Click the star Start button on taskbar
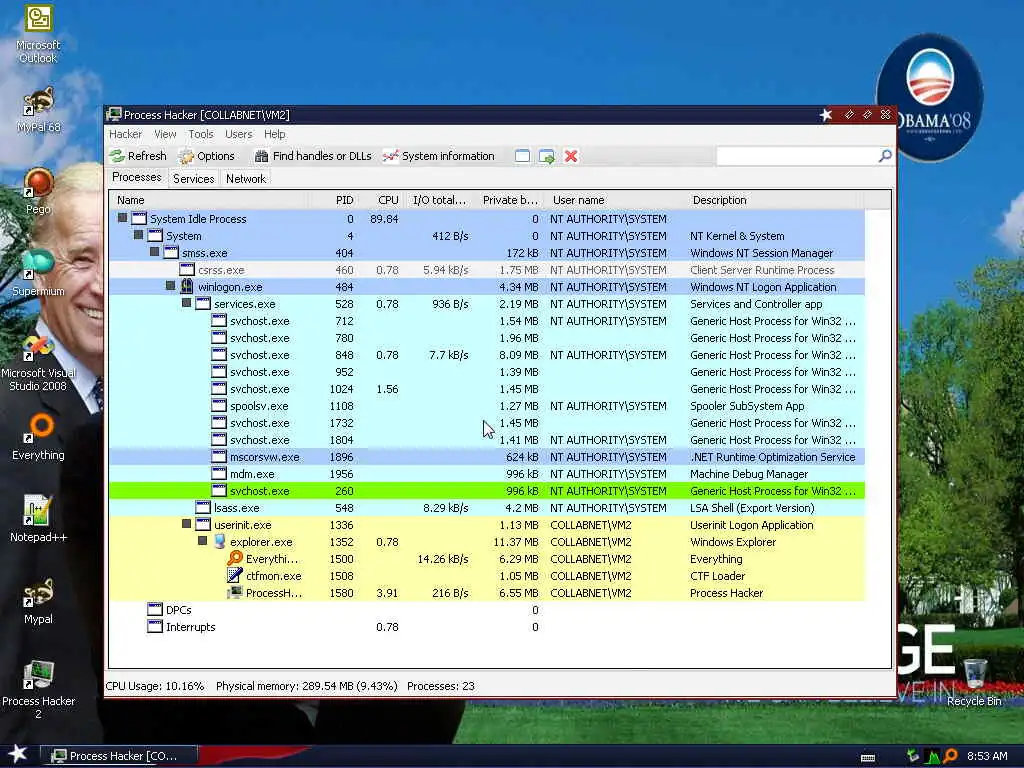This screenshot has height=768, width=1024. (x=18, y=754)
